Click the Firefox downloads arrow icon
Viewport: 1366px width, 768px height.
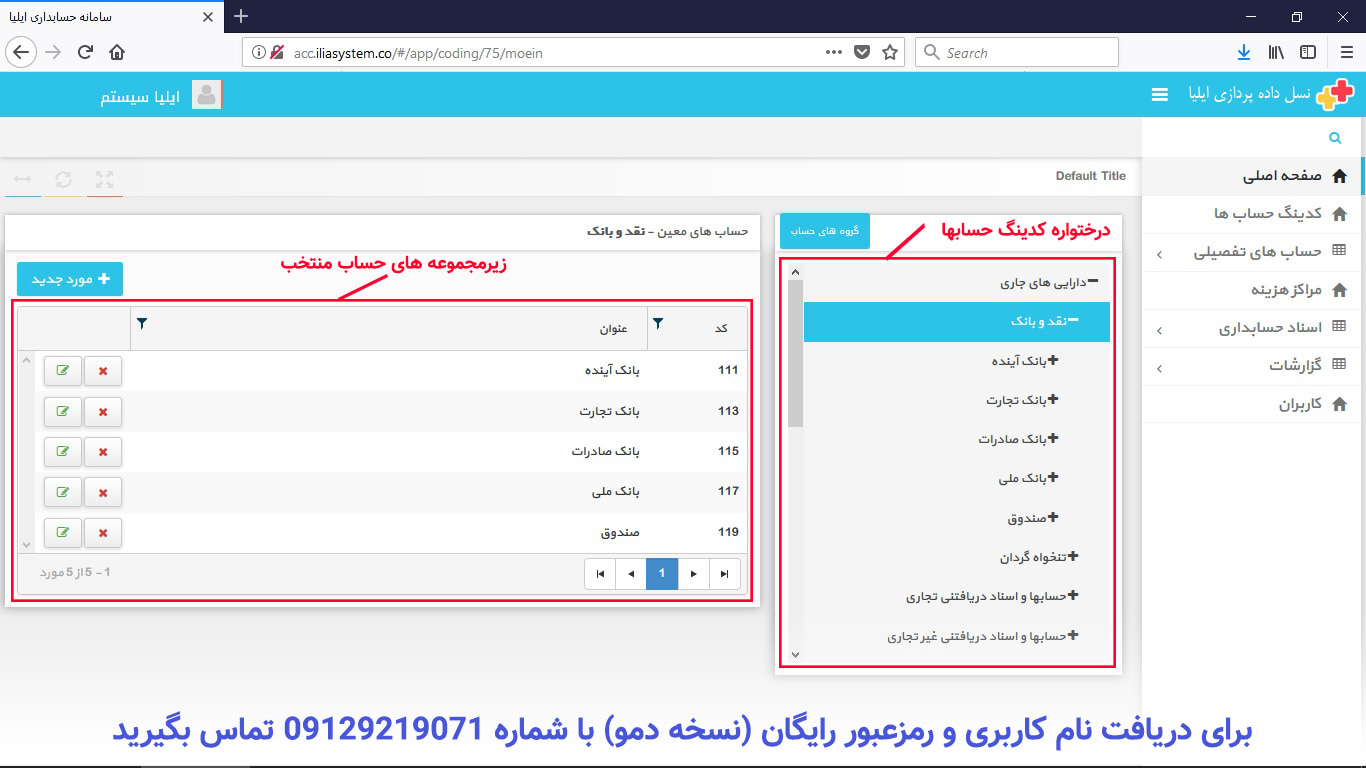pos(1243,51)
